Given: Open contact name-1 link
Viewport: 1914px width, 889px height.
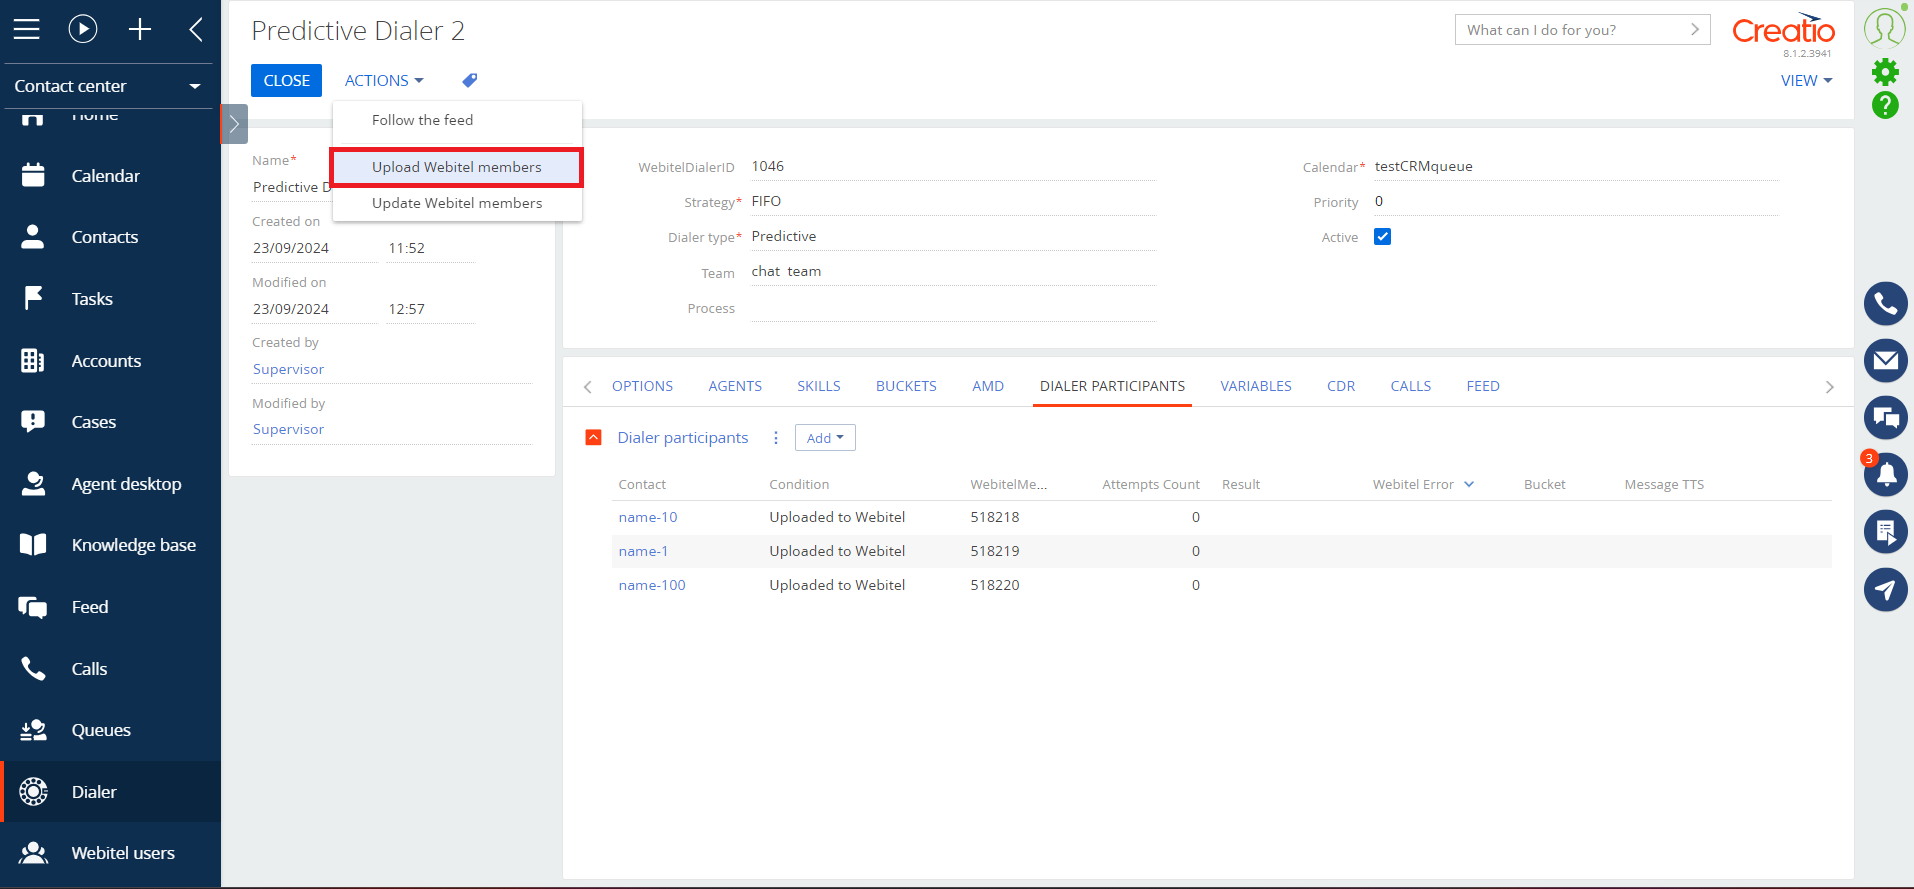Looking at the screenshot, I should click(643, 551).
